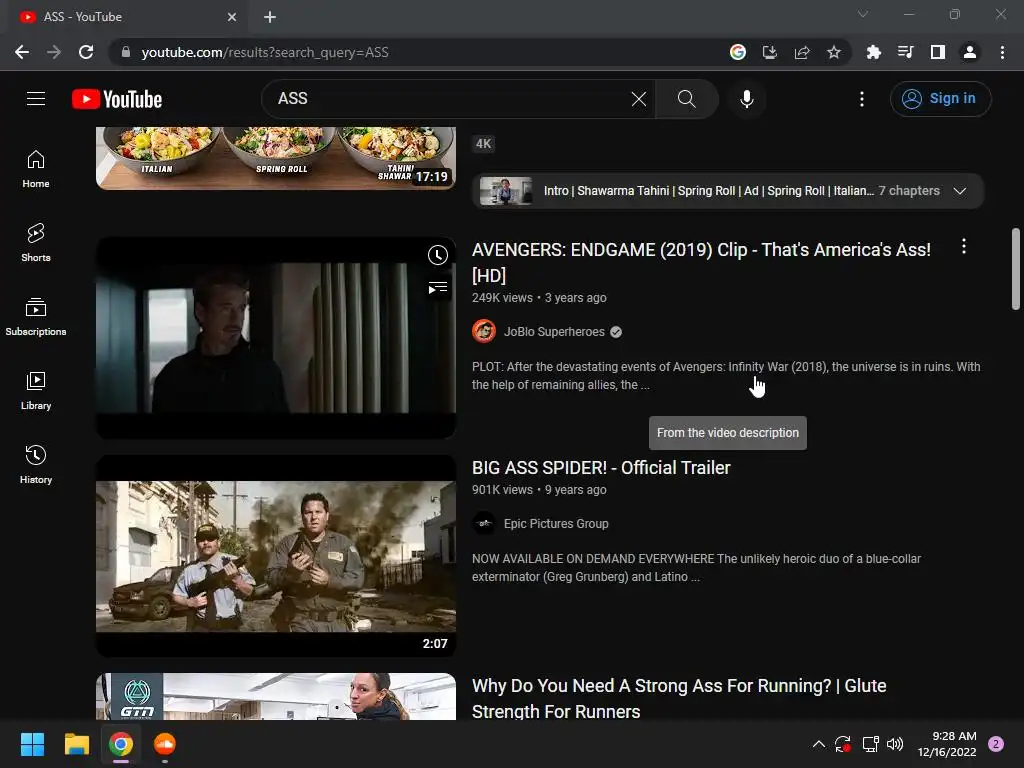Close the ASS - YouTube tab

pos(232,17)
